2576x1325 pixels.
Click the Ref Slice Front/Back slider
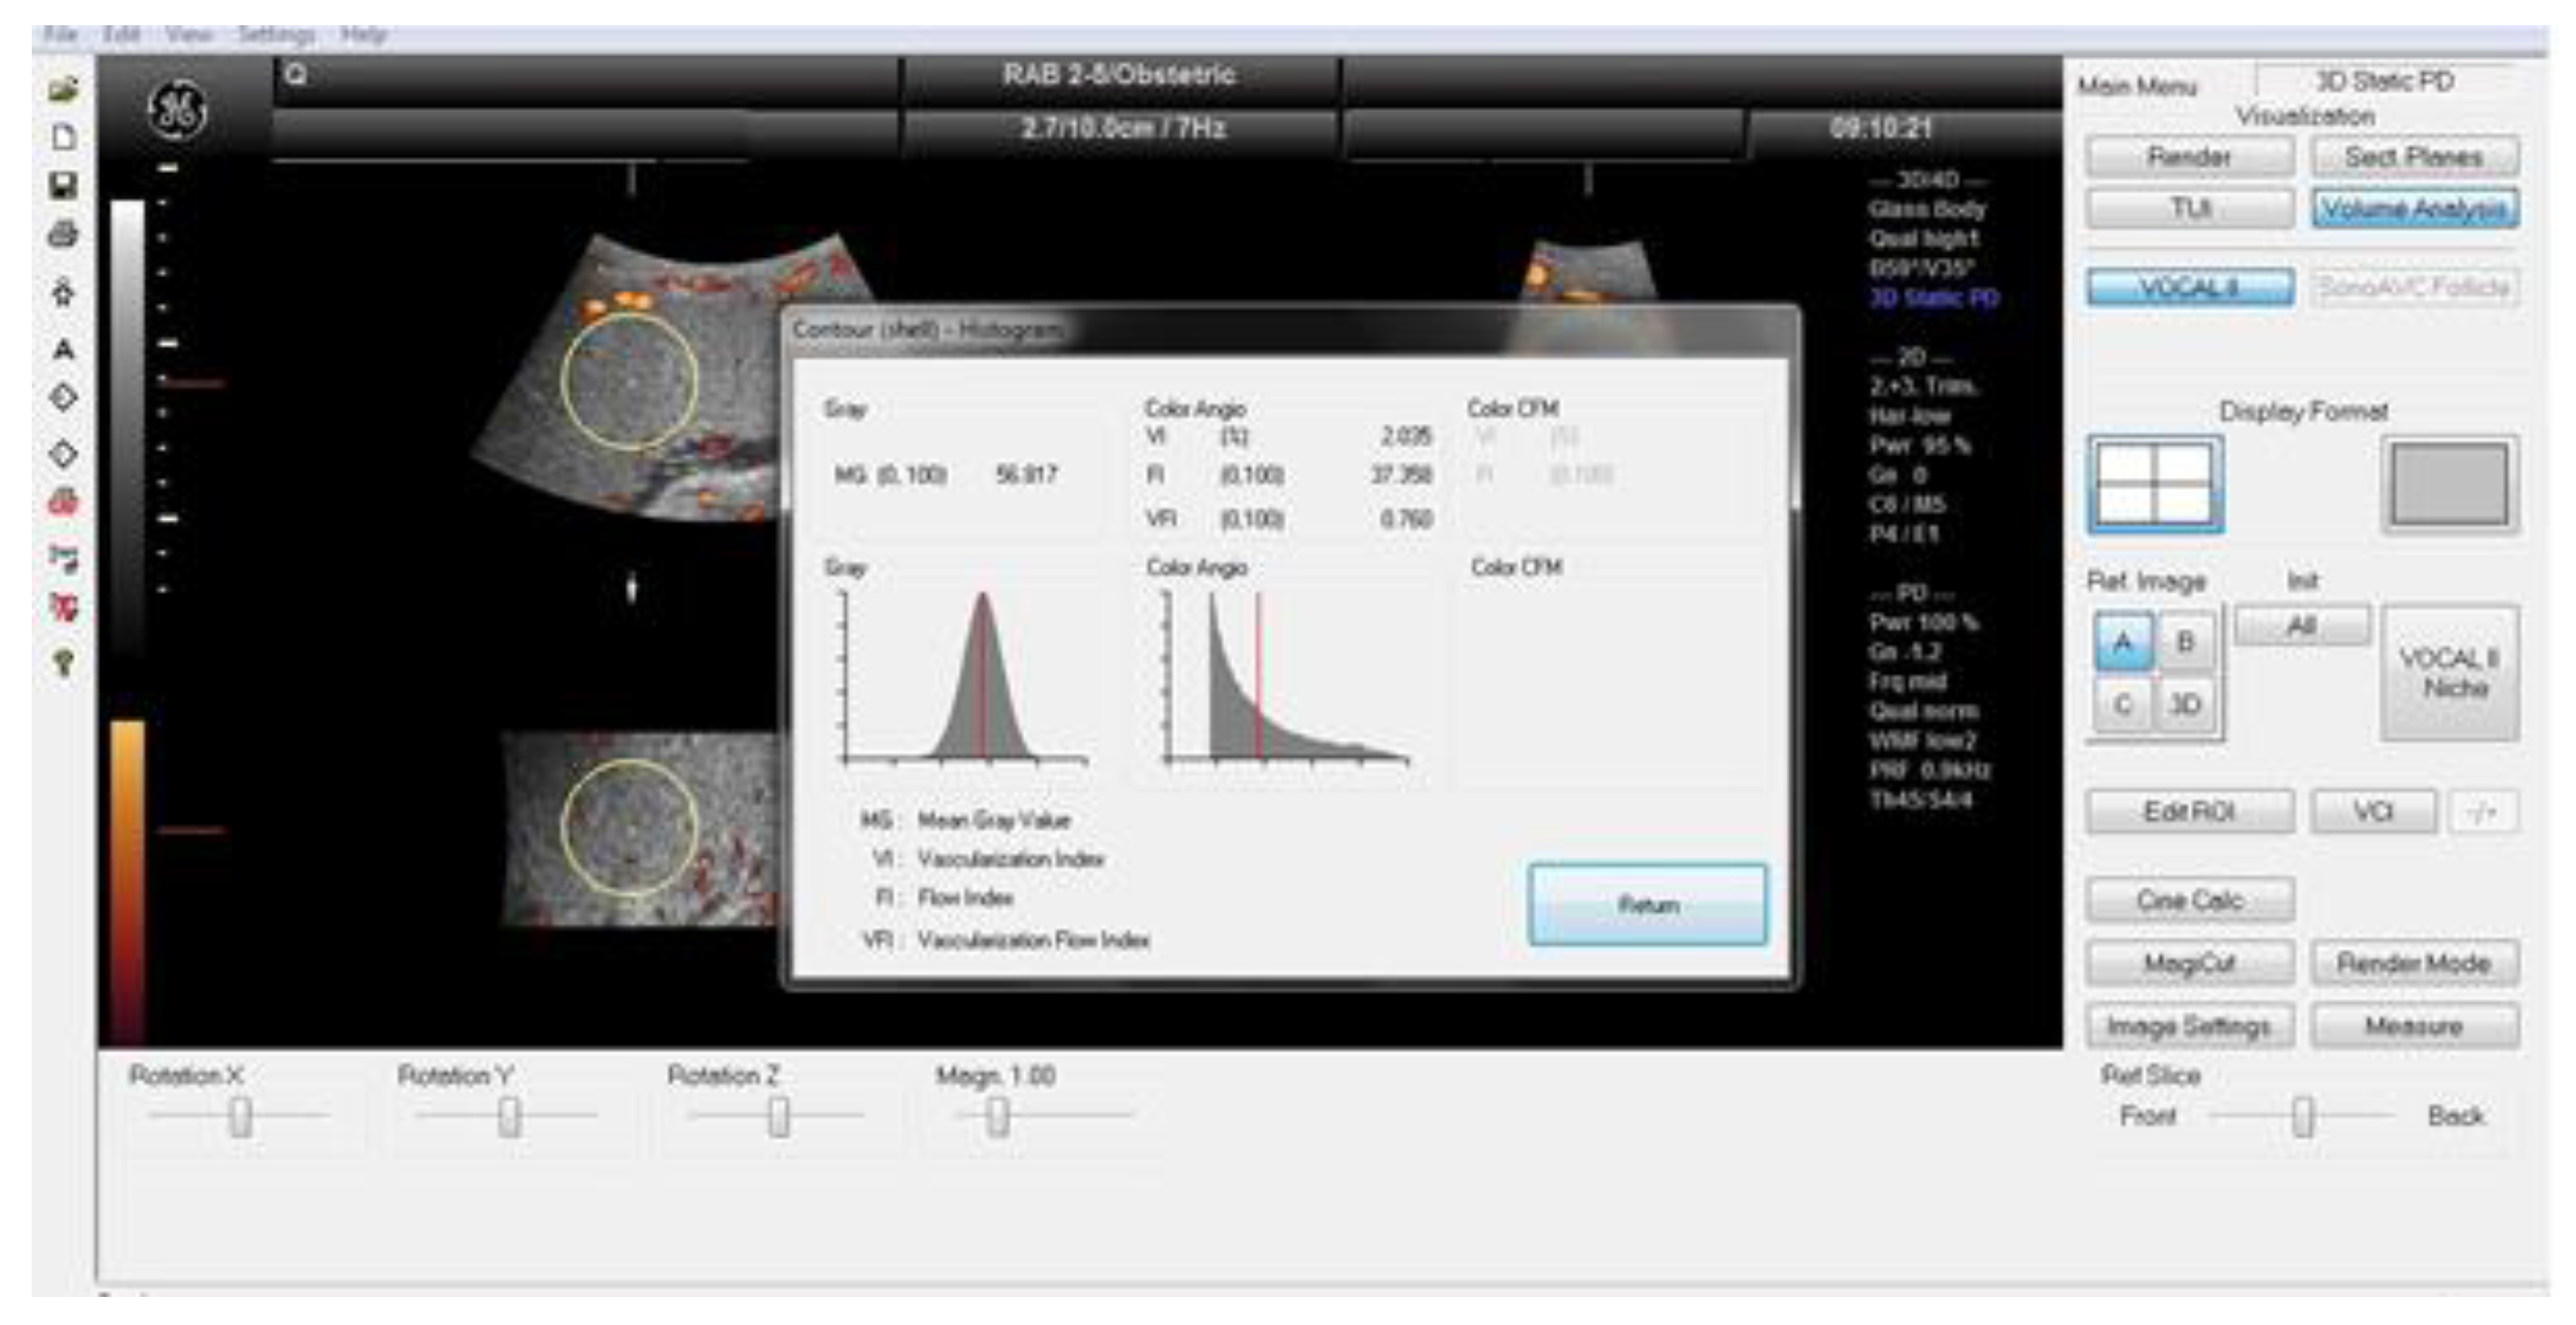coord(2303,1116)
